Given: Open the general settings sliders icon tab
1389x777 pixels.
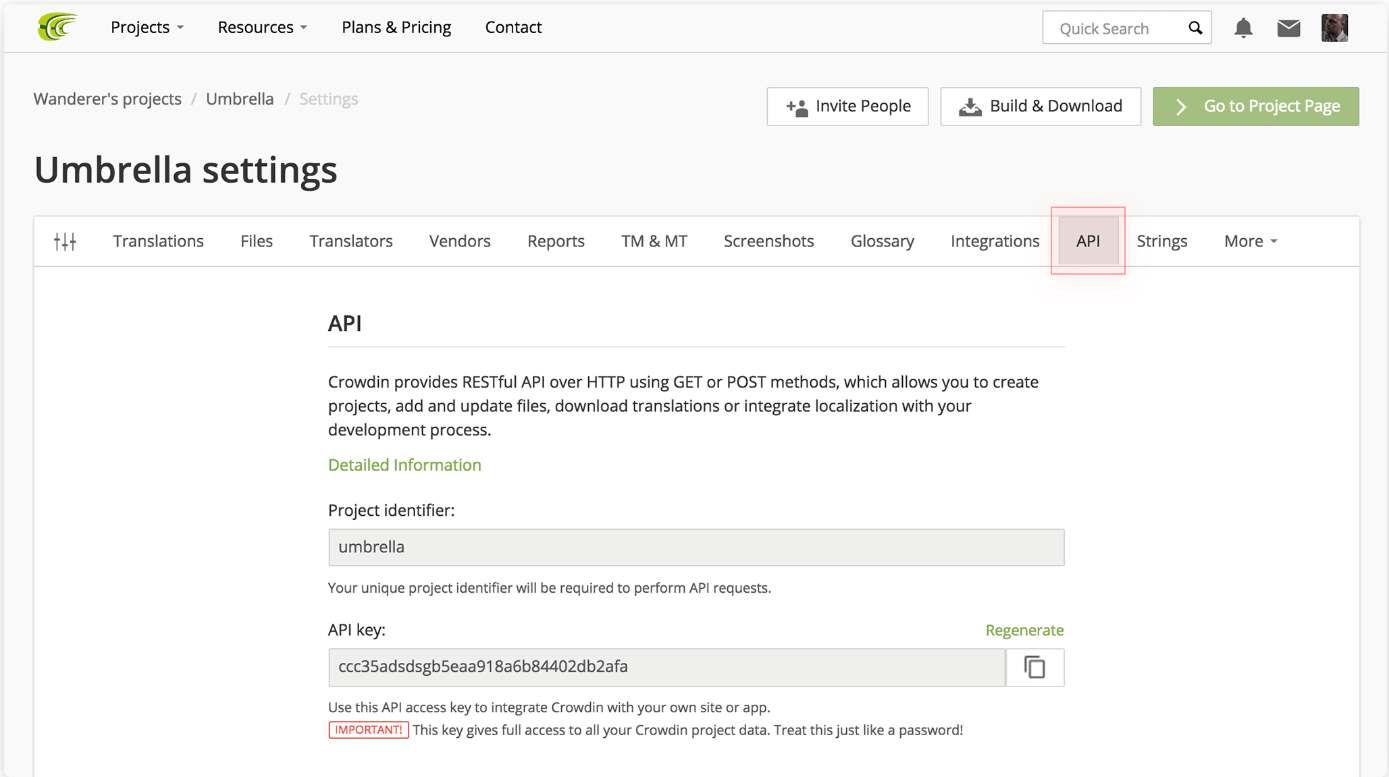Looking at the screenshot, I should pyautogui.click(x=65, y=241).
